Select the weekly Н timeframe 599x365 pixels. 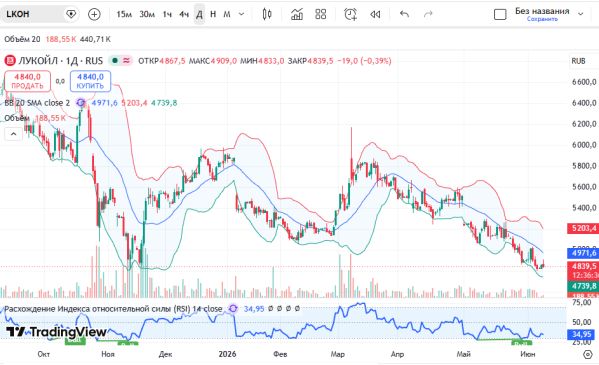click(213, 14)
